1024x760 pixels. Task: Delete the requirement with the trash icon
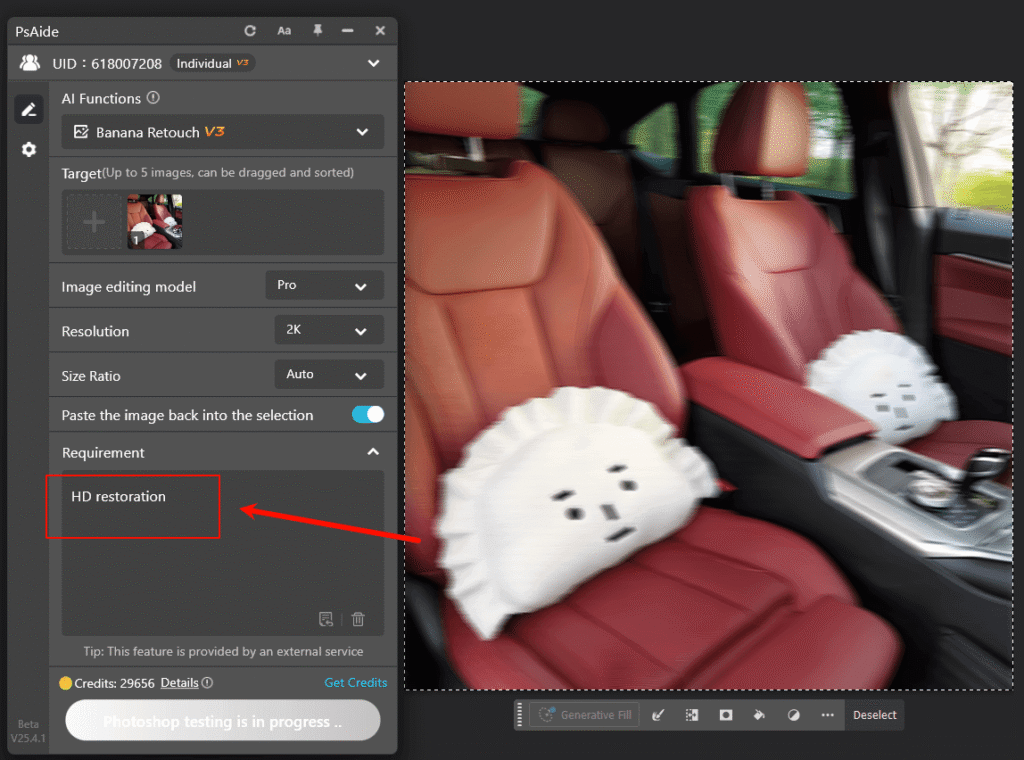(x=359, y=619)
